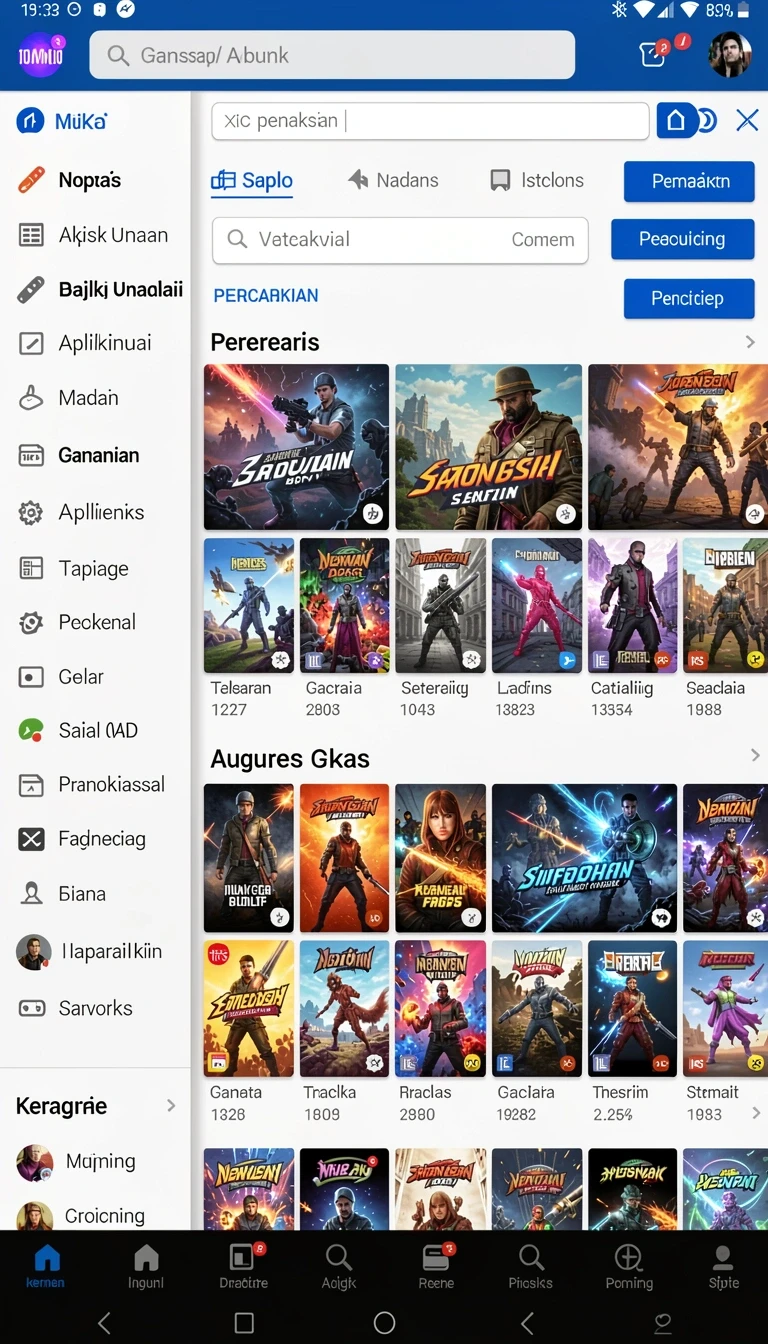Switch to the Istclons tab

[x=537, y=180]
